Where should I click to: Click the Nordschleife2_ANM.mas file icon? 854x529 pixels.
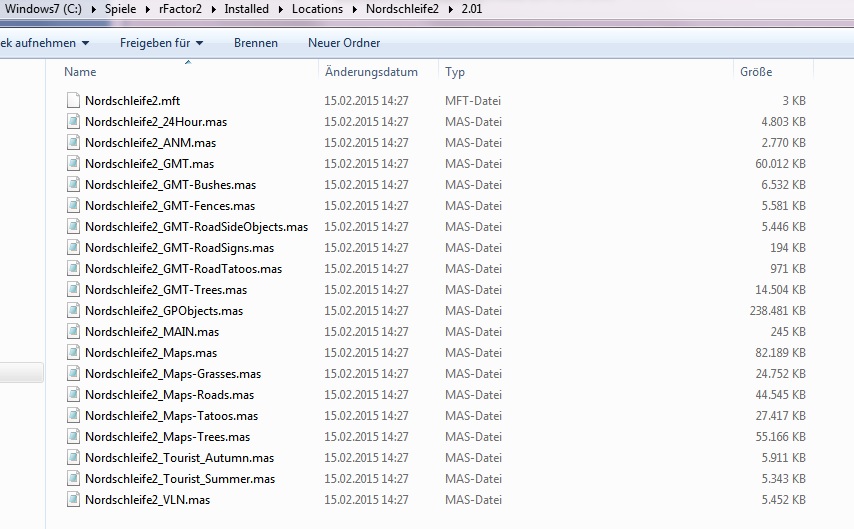73,143
